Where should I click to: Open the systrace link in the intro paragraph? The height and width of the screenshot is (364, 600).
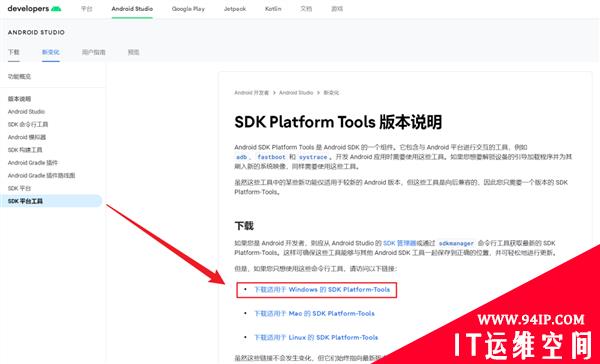coord(313,157)
